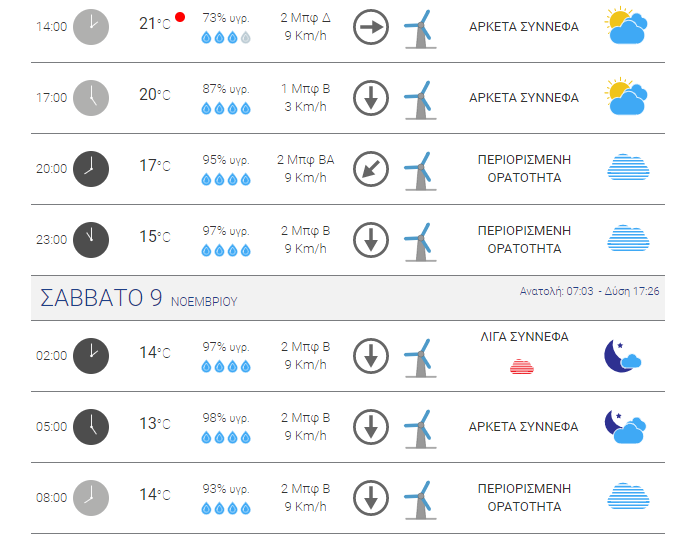Screen dimensions: 687x536
Task: Click the 21°C temperature at 14:00
Action: [155, 24]
